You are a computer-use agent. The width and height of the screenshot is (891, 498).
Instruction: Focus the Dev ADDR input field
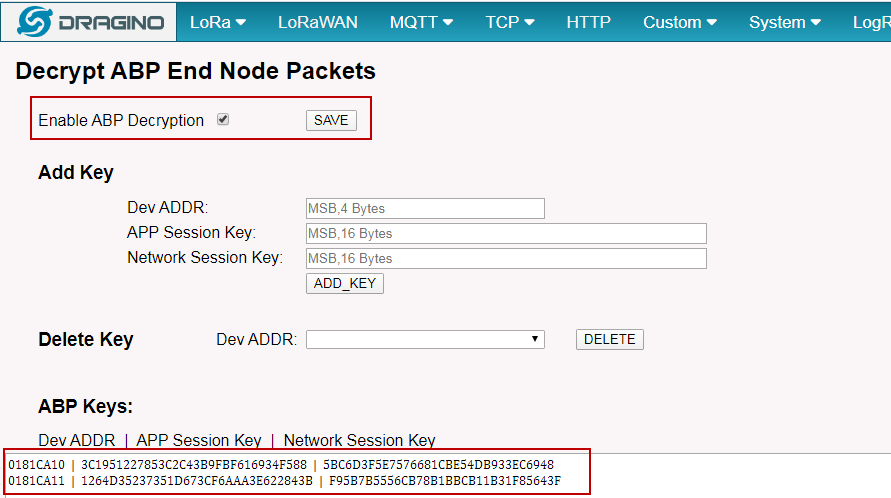425,209
